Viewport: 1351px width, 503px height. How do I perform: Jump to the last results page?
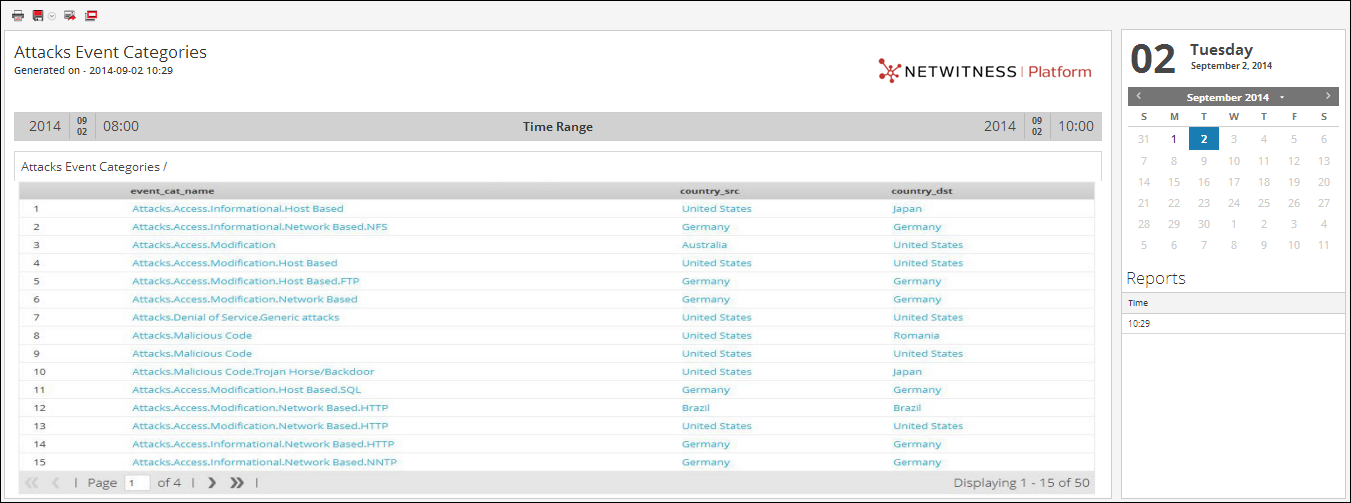(x=237, y=483)
